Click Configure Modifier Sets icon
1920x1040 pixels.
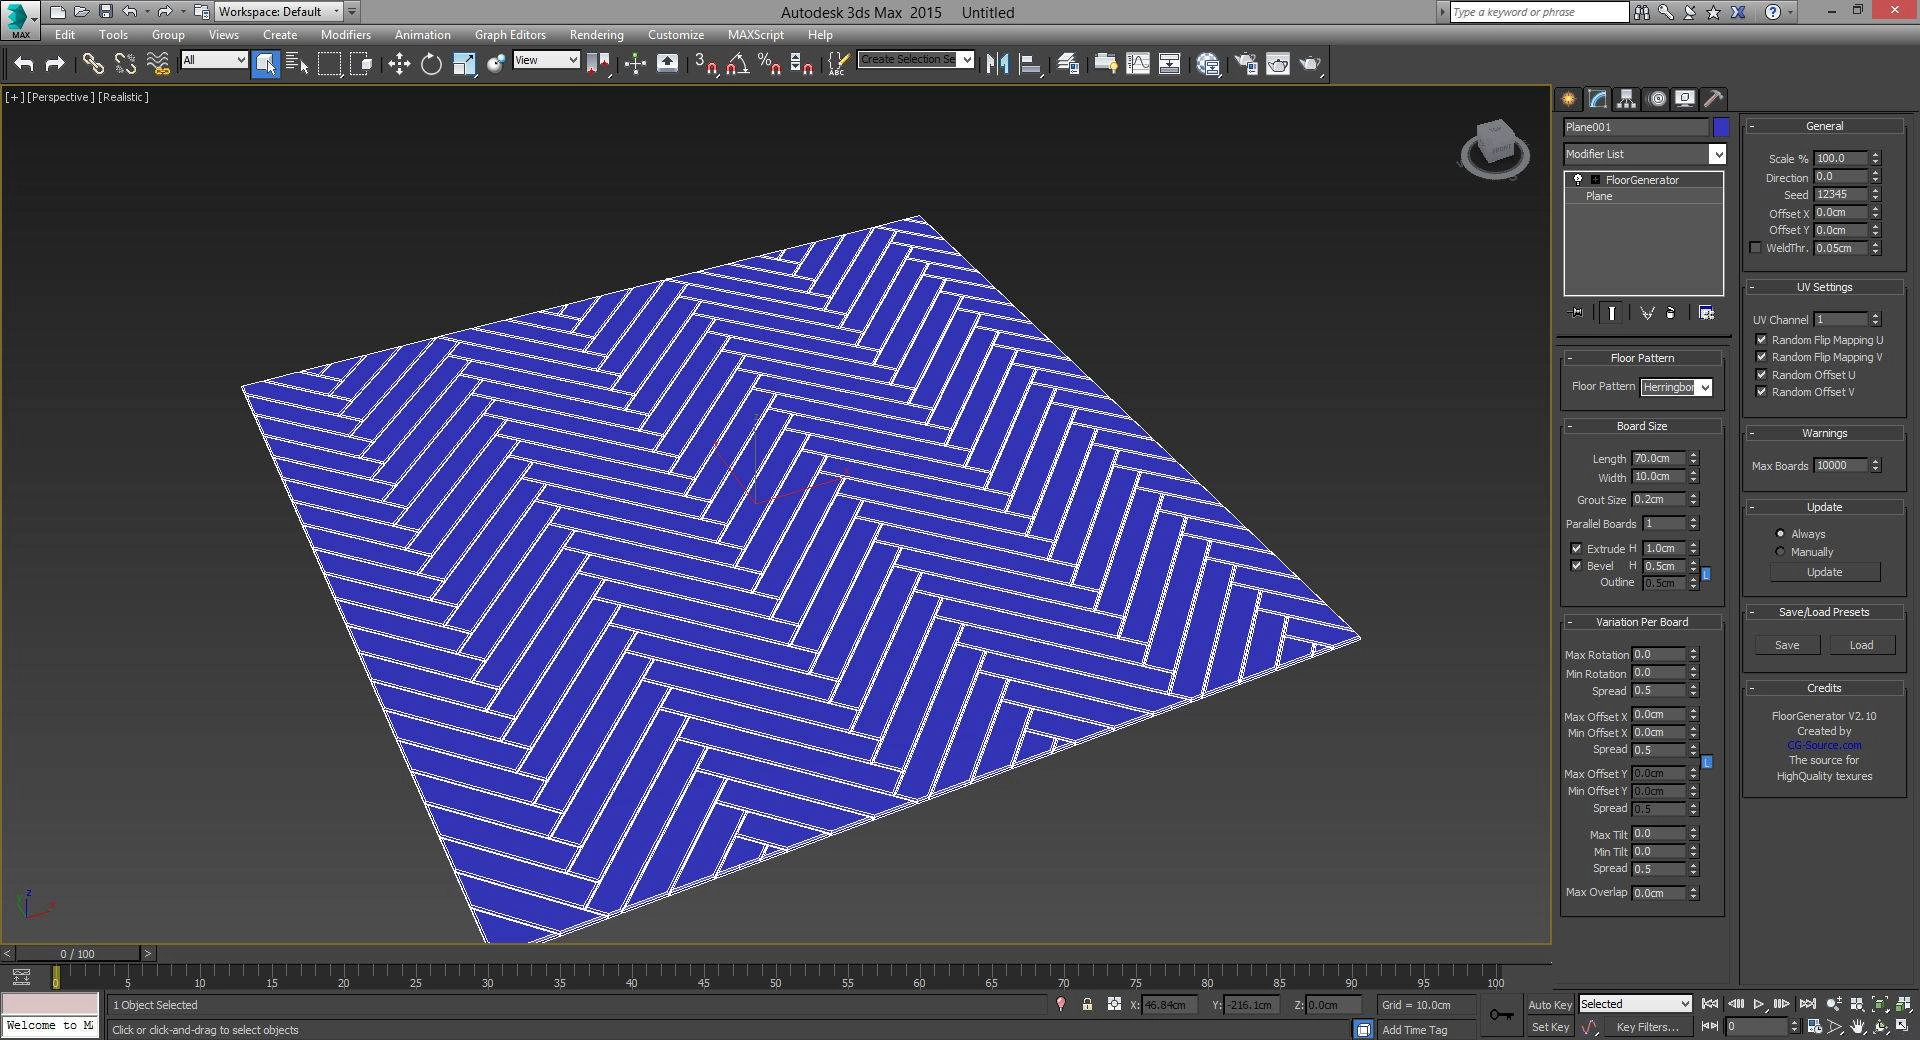[x=1706, y=313]
